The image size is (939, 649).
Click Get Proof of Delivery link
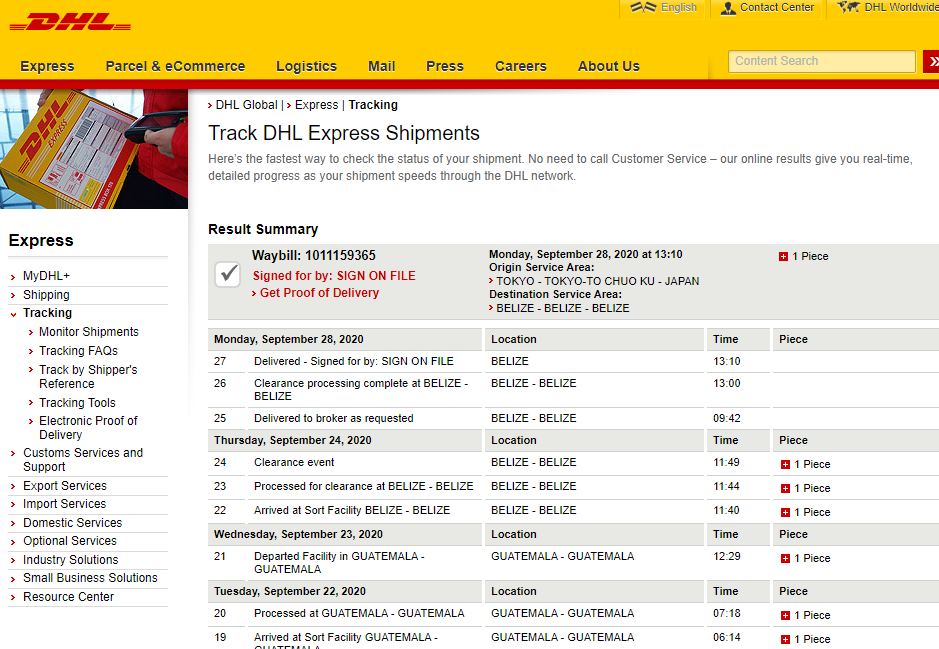click(x=319, y=293)
